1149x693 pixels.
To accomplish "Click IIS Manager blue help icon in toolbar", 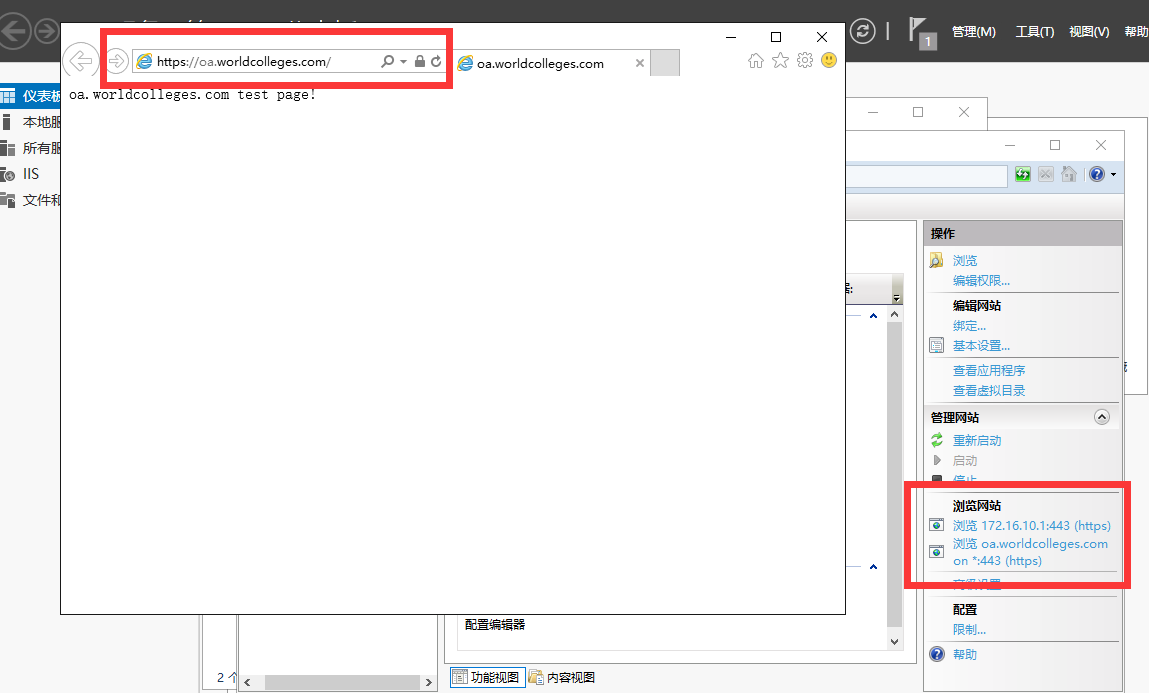I will [1096, 174].
